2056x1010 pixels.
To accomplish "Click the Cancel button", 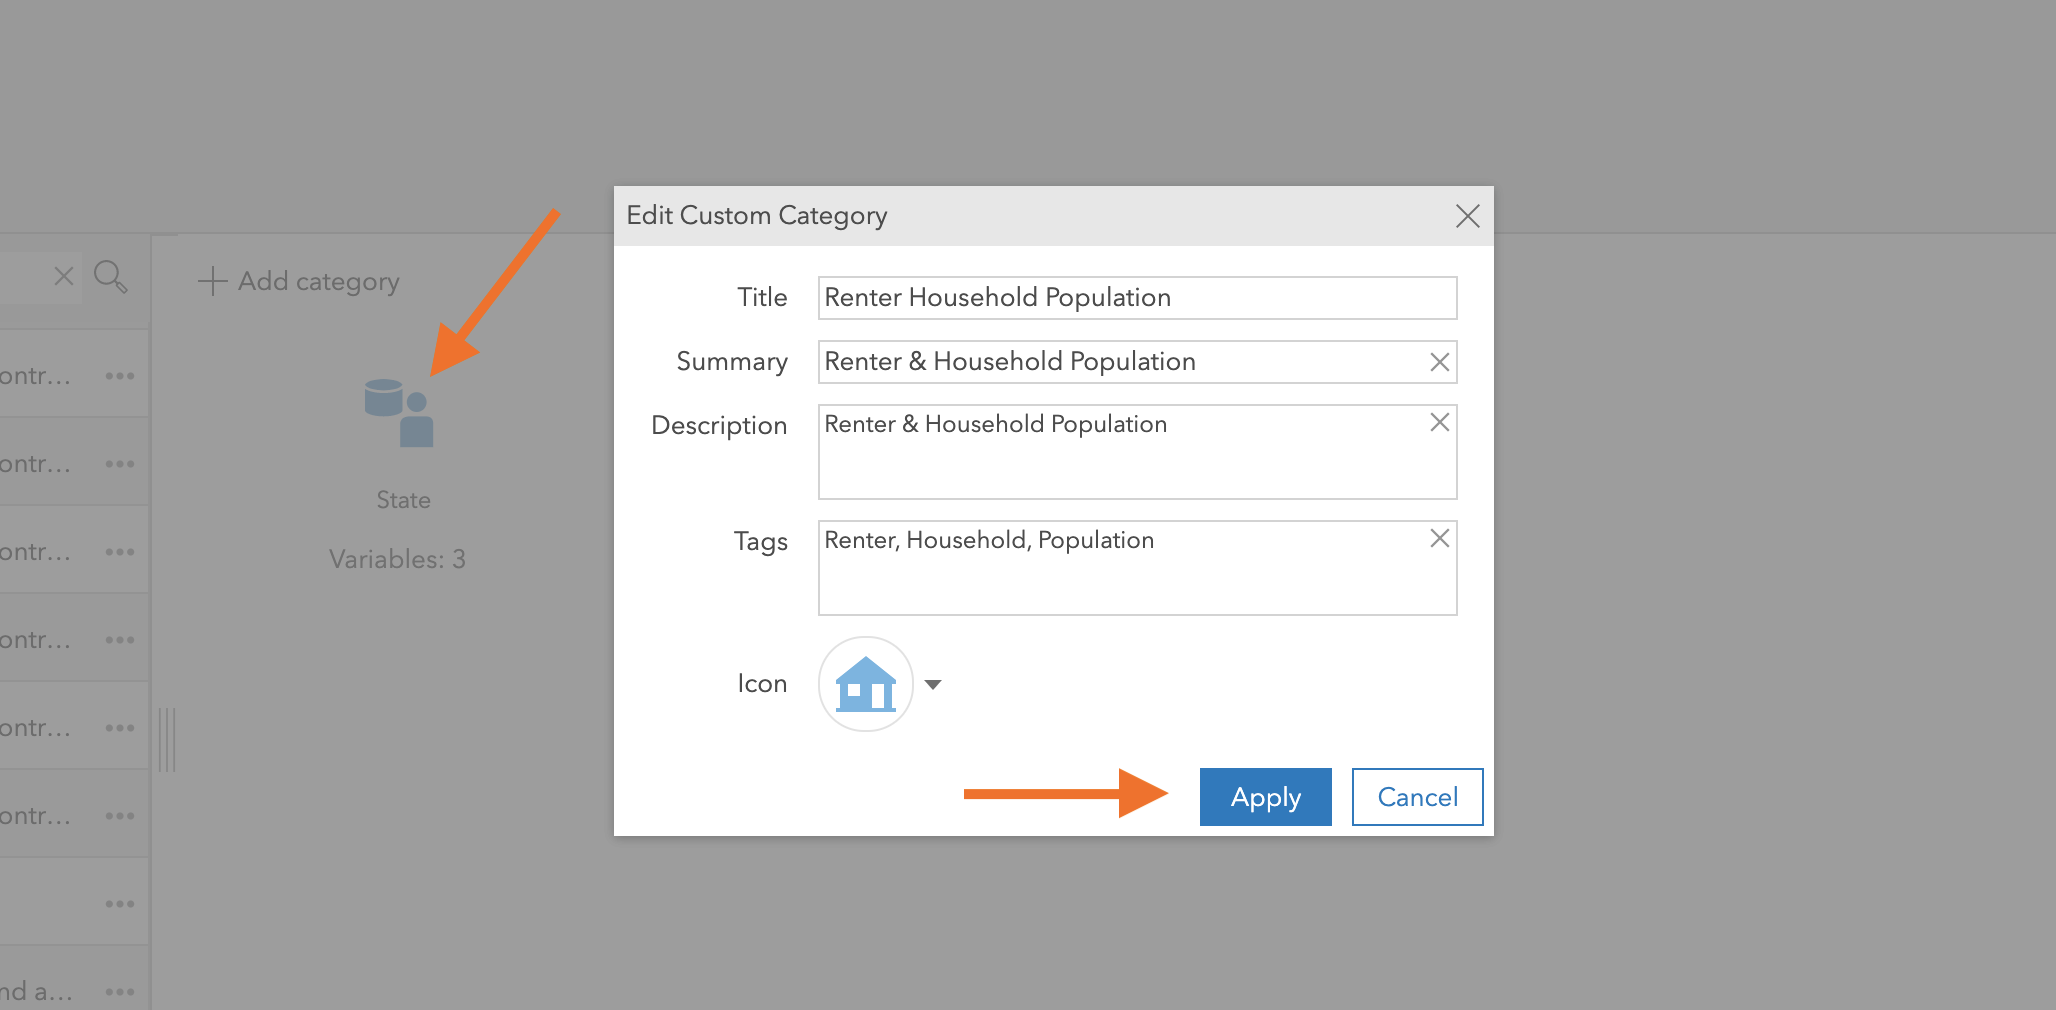I will point(1417,797).
